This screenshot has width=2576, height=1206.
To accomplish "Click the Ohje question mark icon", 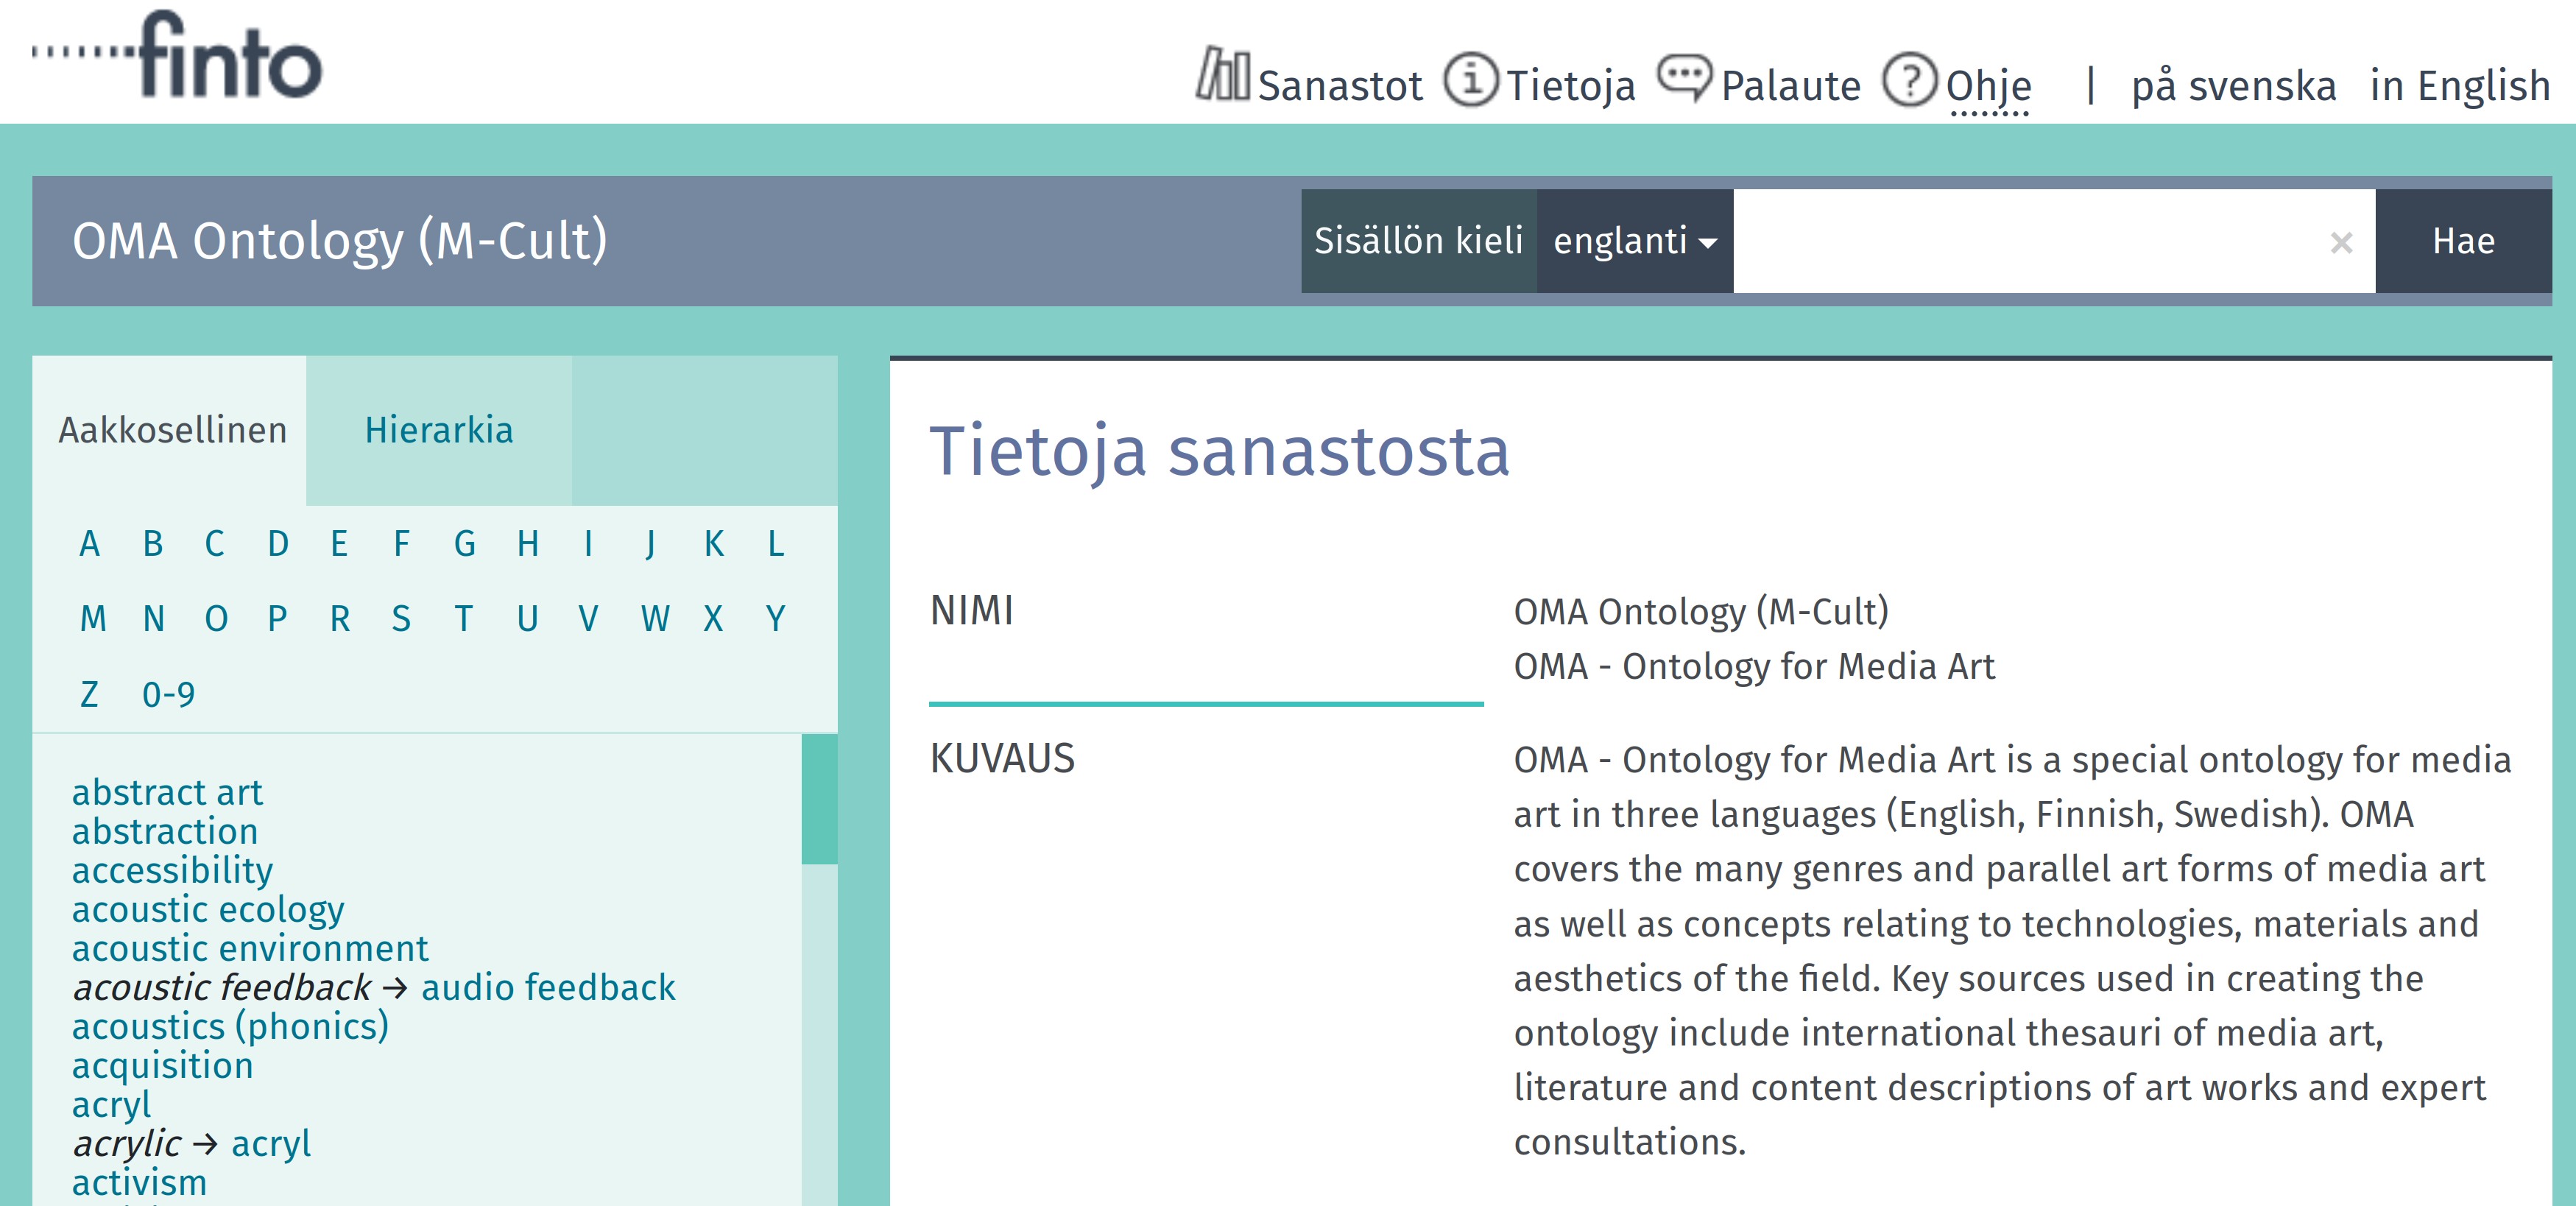I will point(1909,79).
